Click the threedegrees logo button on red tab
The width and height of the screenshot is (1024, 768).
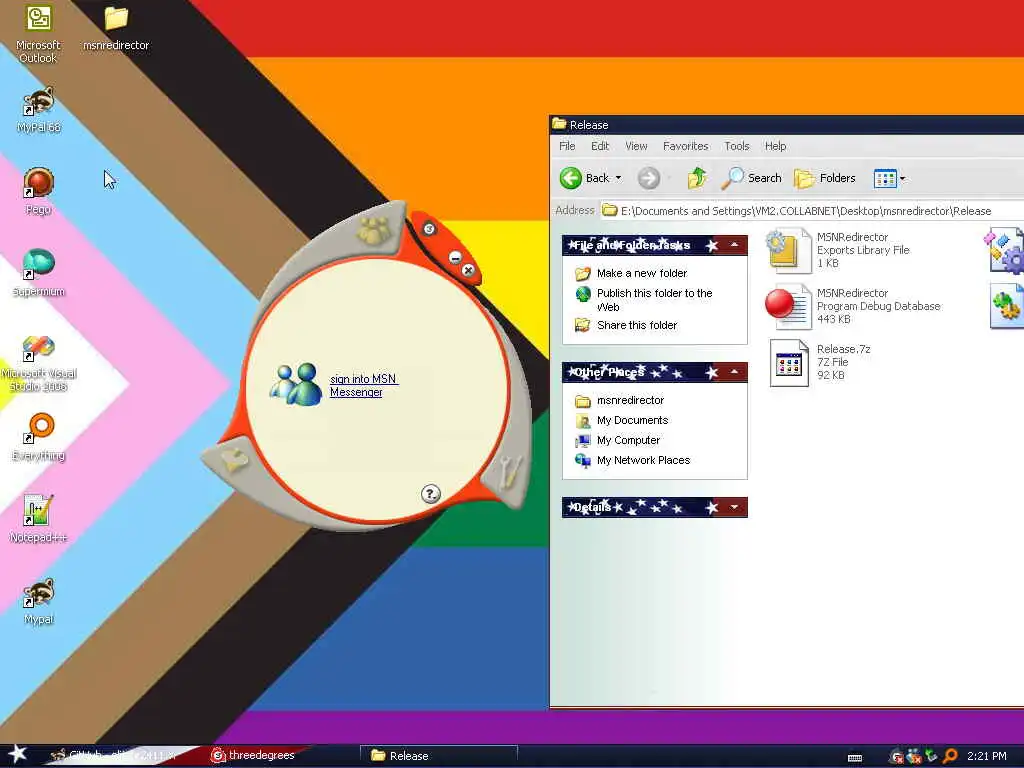[429, 229]
